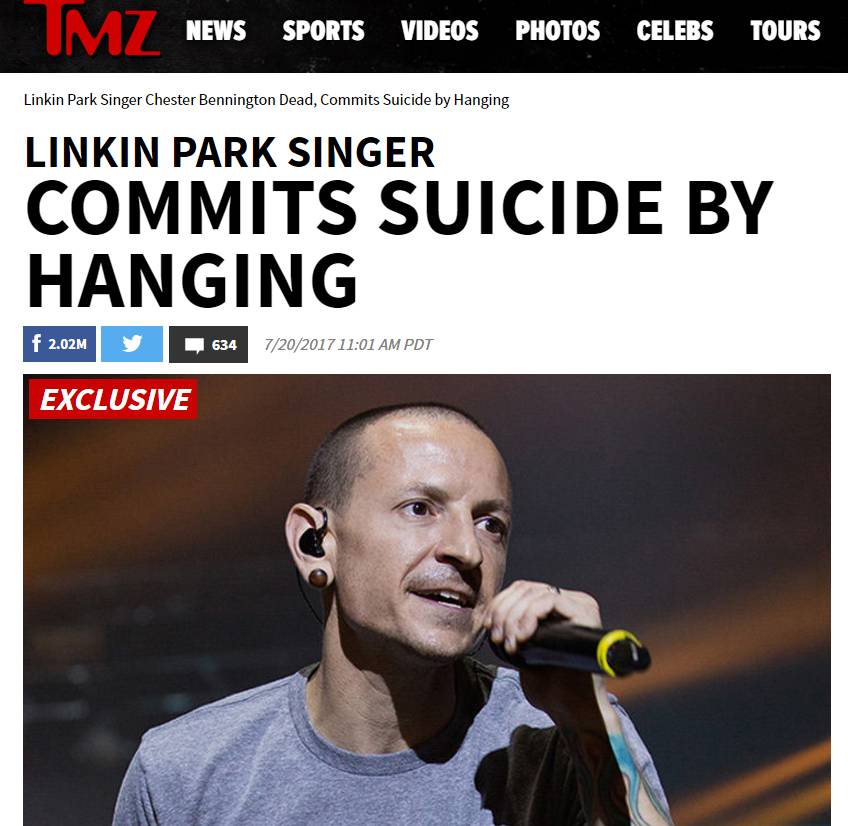
Task: Go to the TOURS page
Action: pos(785,30)
